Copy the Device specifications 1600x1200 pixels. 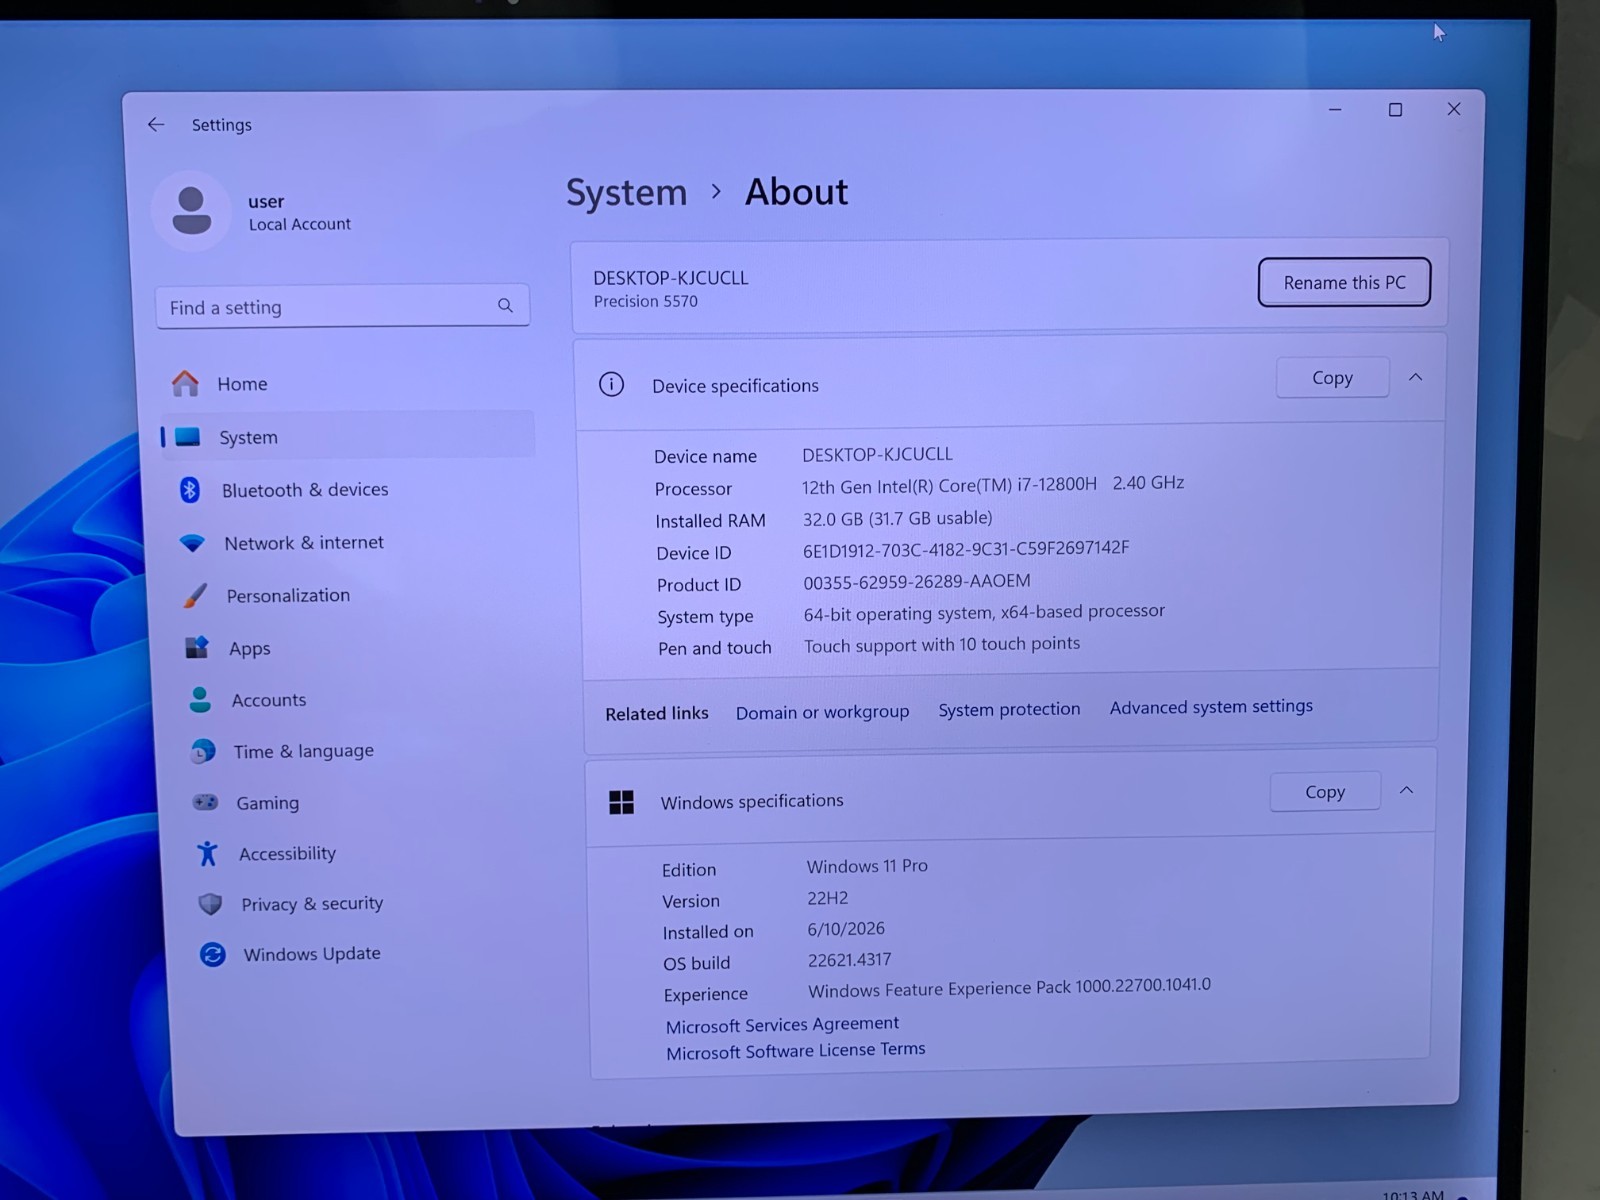coord(1332,377)
